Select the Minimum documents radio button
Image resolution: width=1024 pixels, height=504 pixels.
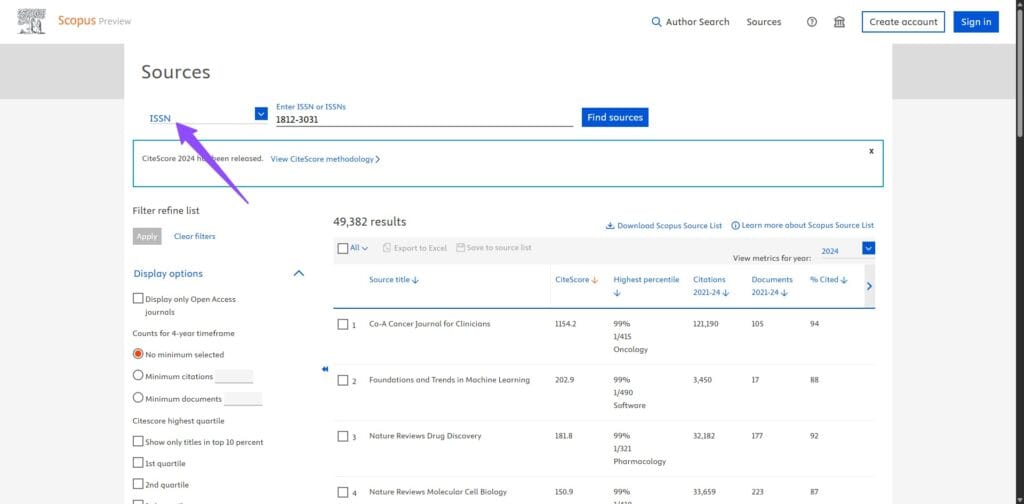coord(138,398)
